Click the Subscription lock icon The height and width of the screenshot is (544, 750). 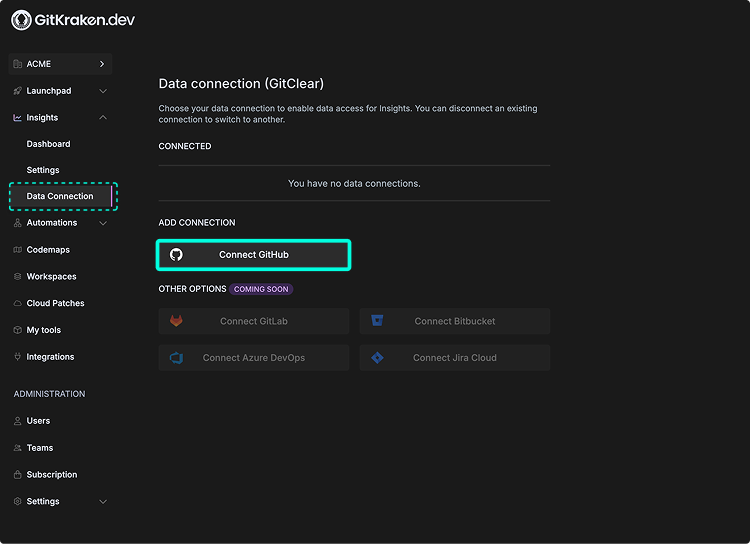click(18, 475)
